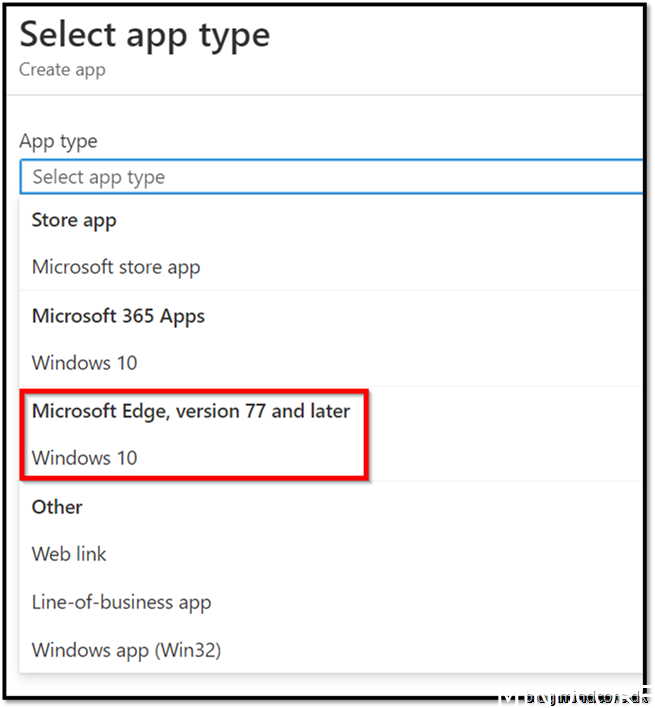Select Windows 10 under Microsoft Edge

85,458
